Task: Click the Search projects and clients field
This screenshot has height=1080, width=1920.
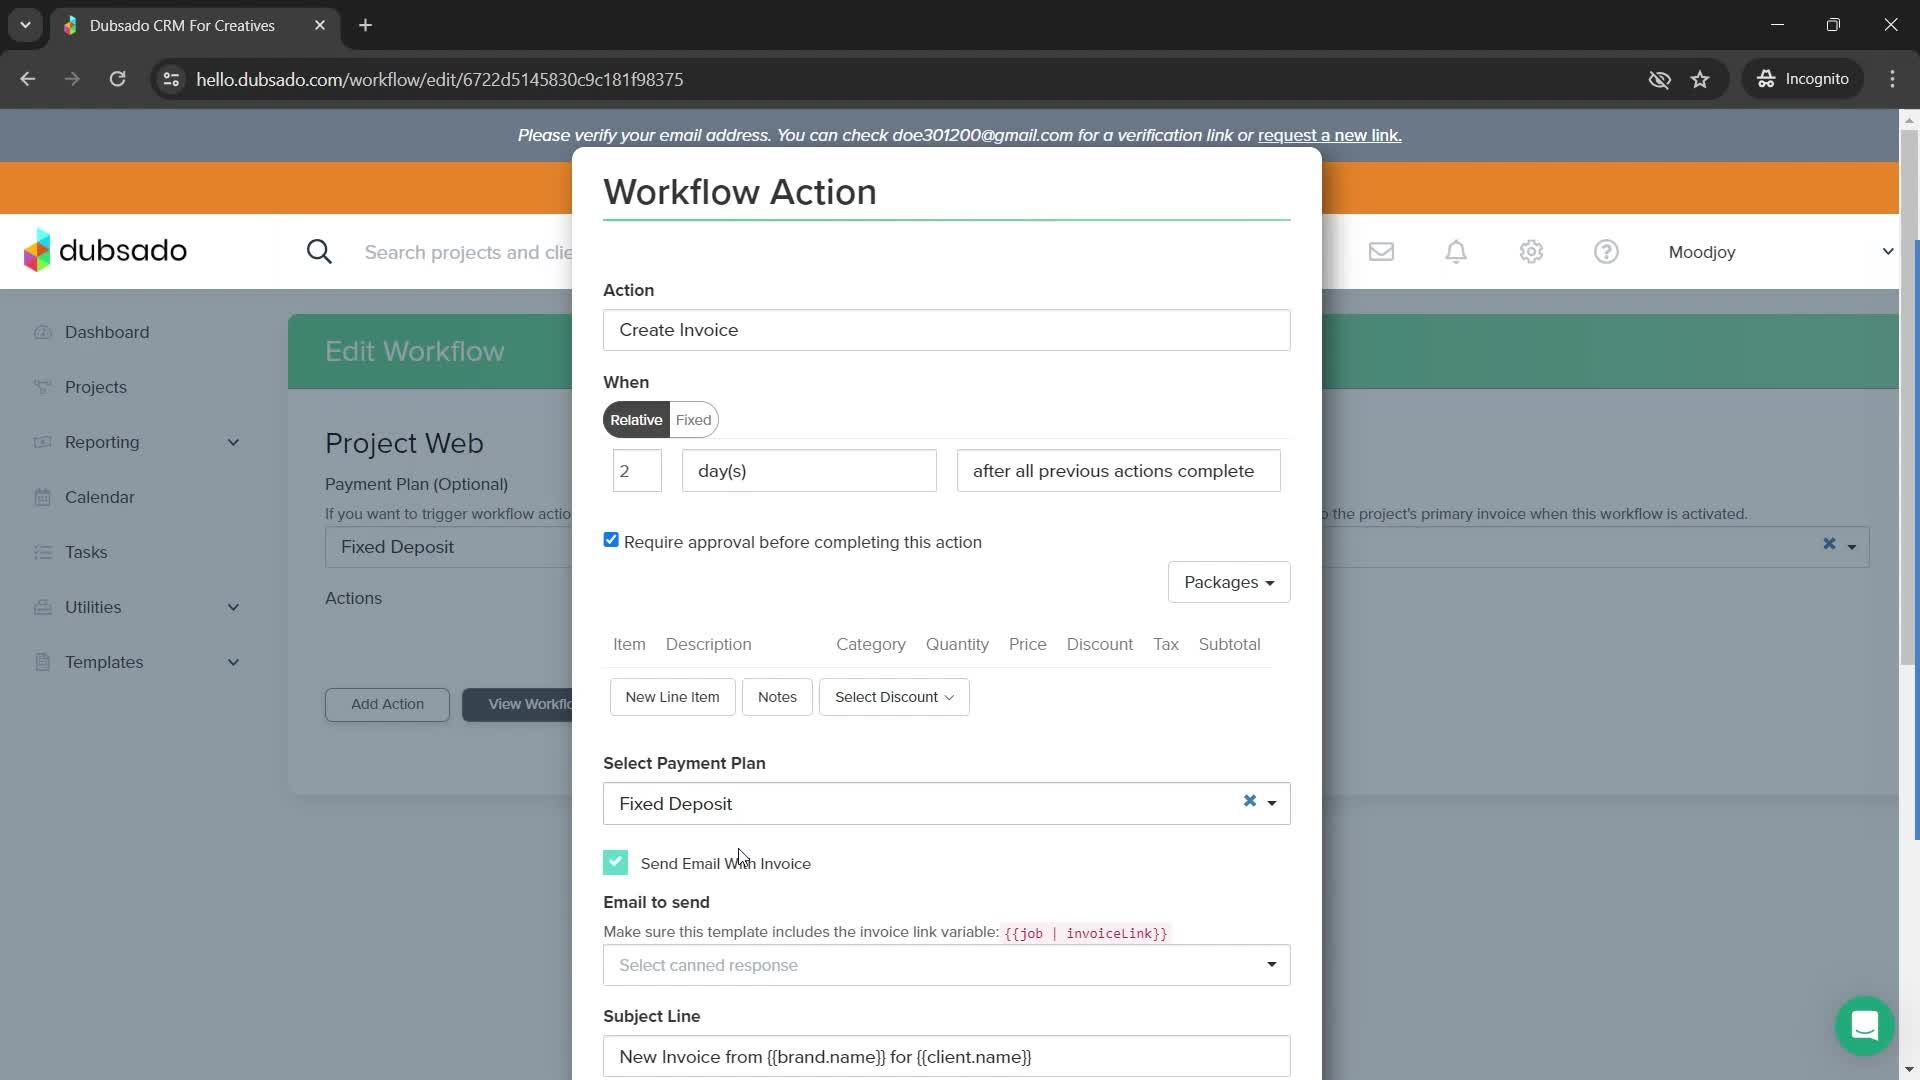Action: pos(468,252)
